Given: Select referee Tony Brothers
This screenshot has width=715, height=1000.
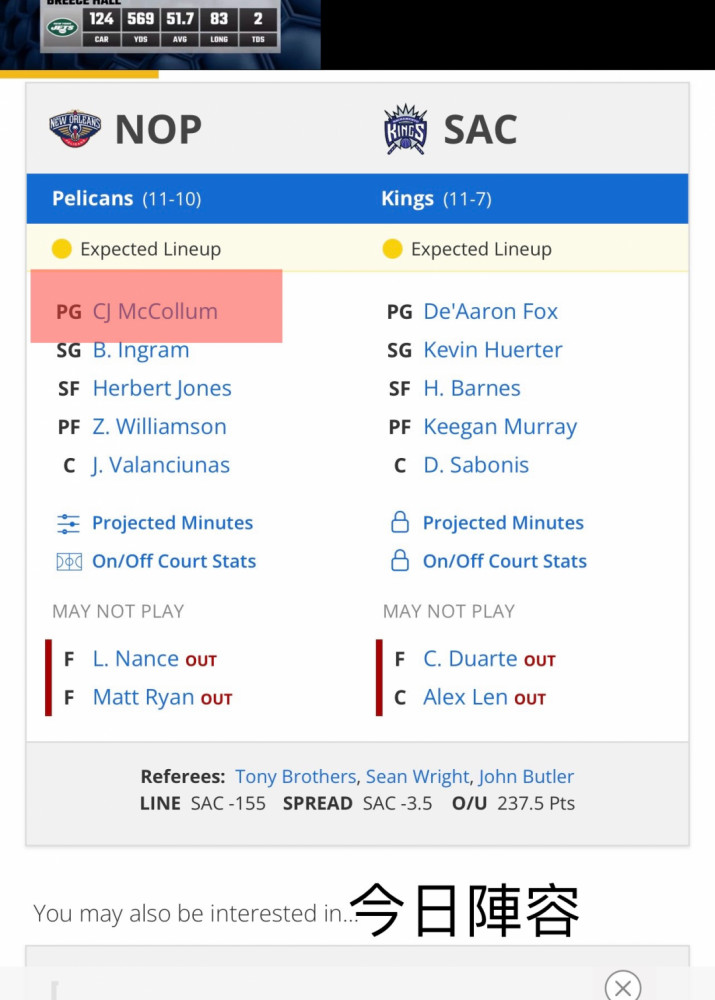Looking at the screenshot, I should (x=295, y=776).
